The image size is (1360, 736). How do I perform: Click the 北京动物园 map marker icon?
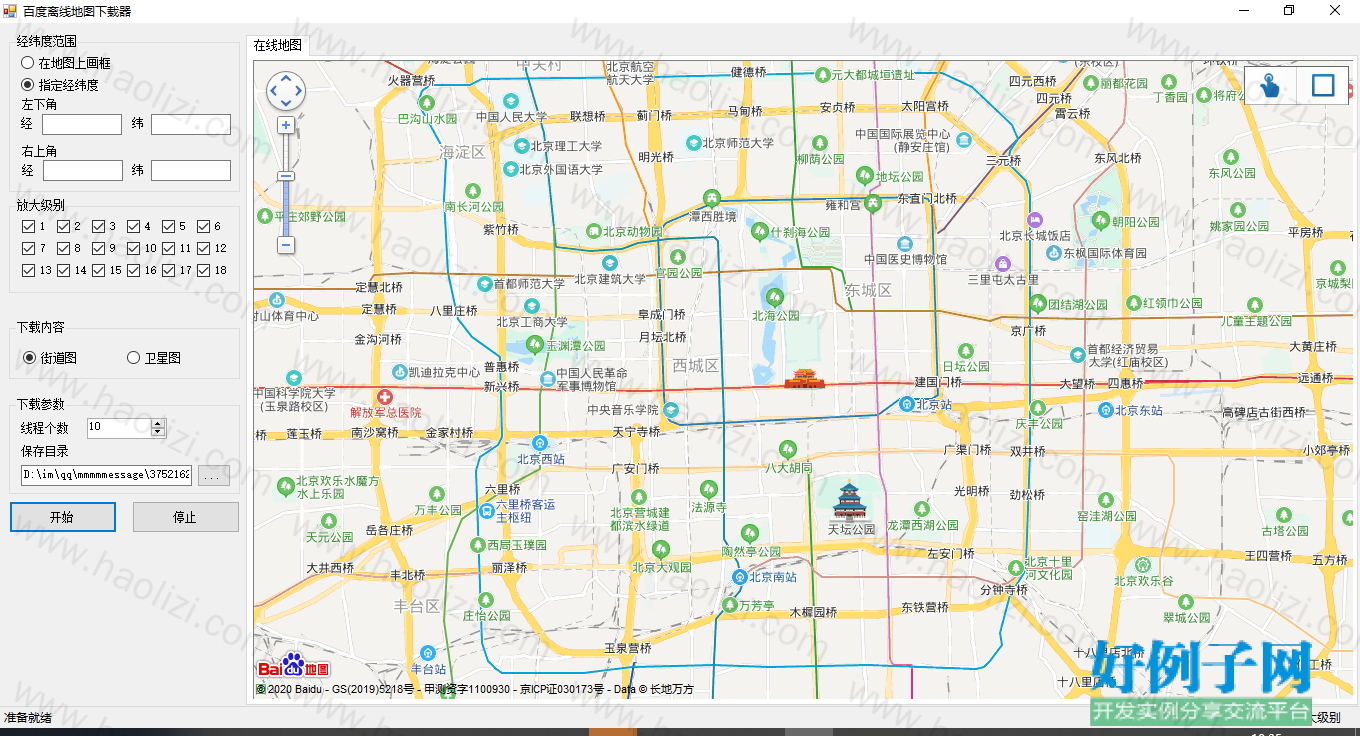[593, 232]
